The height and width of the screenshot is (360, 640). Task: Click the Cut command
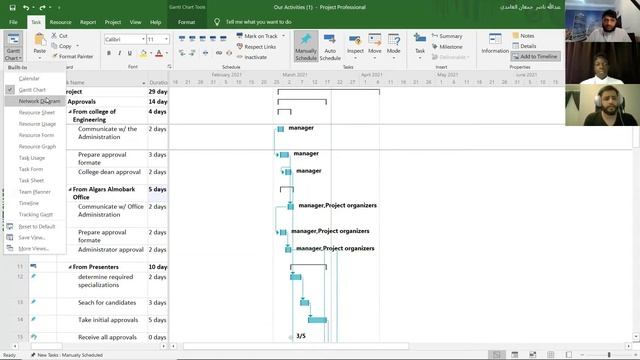pos(60,36)
